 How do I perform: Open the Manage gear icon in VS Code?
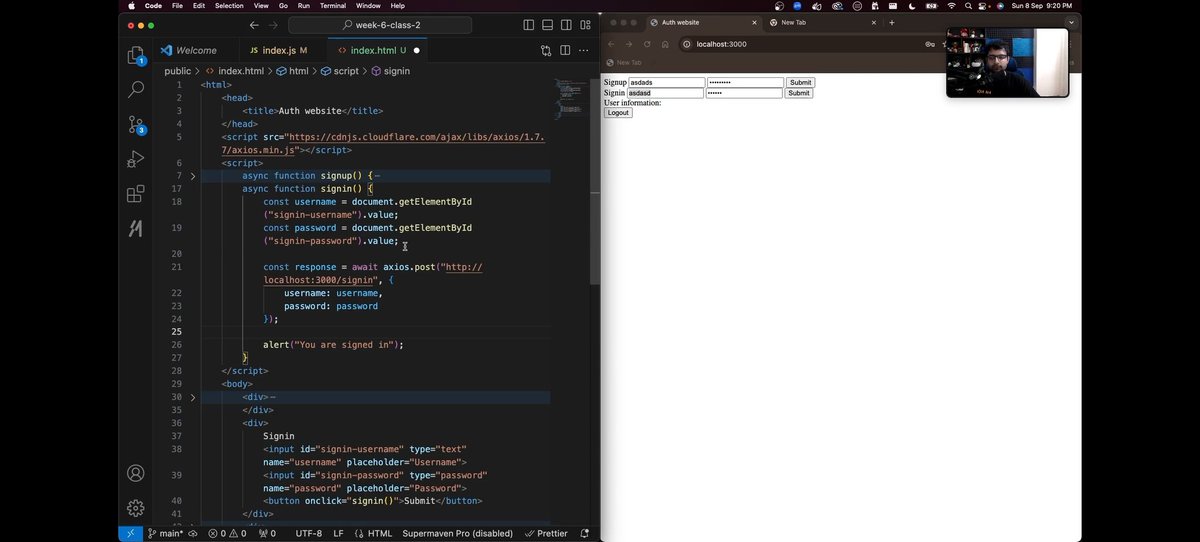coord(136,508)
